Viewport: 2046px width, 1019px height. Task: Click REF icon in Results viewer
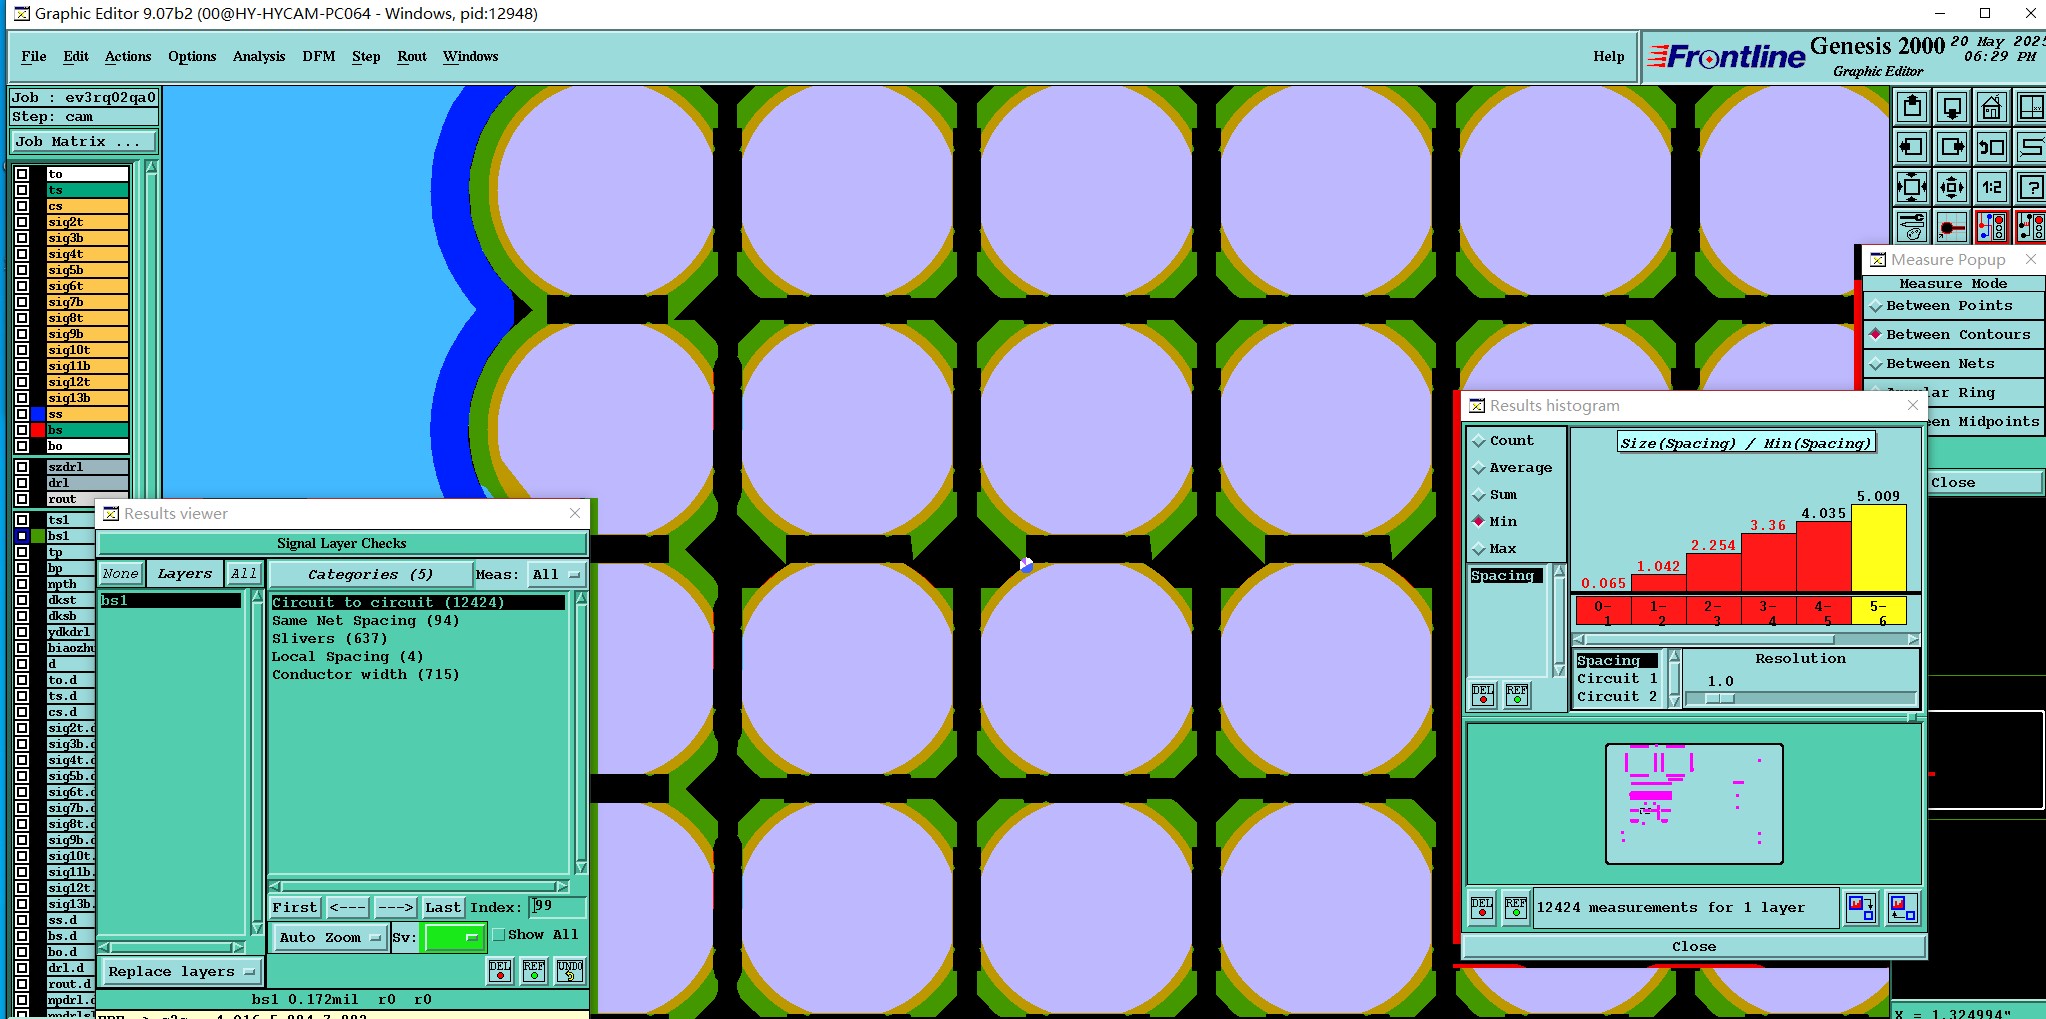[534, 970]
